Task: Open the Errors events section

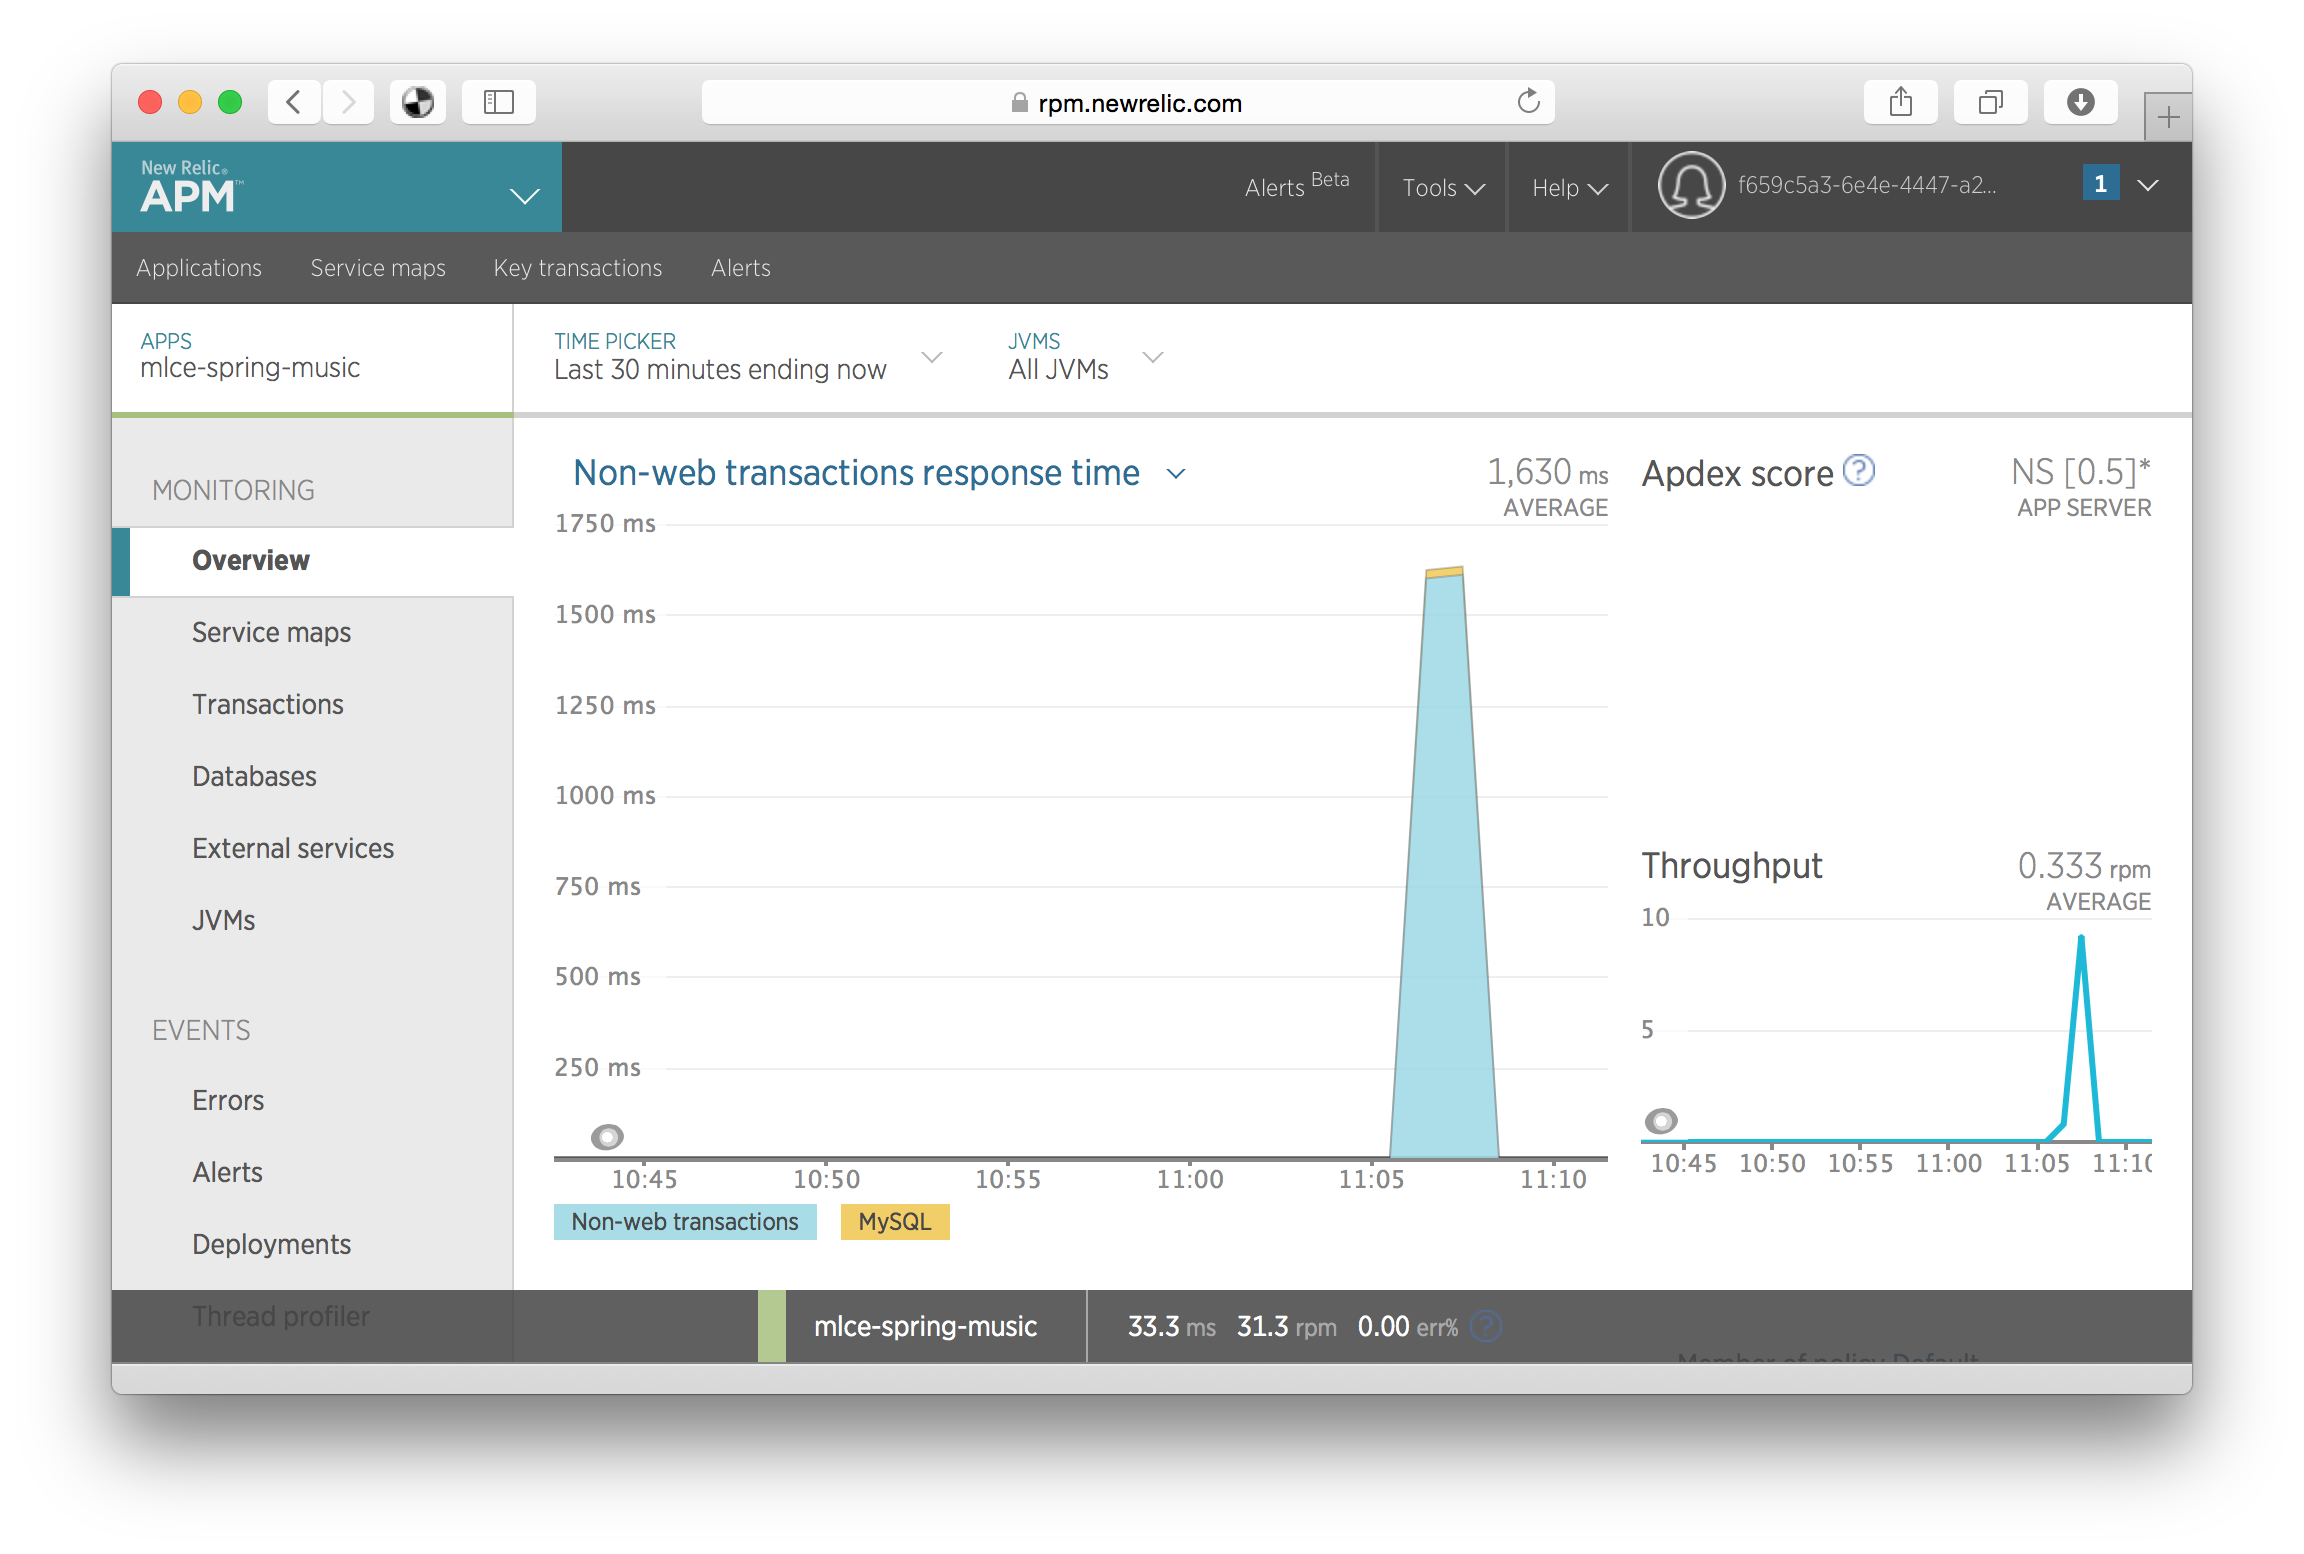Action: click(x=227, y=1100)
